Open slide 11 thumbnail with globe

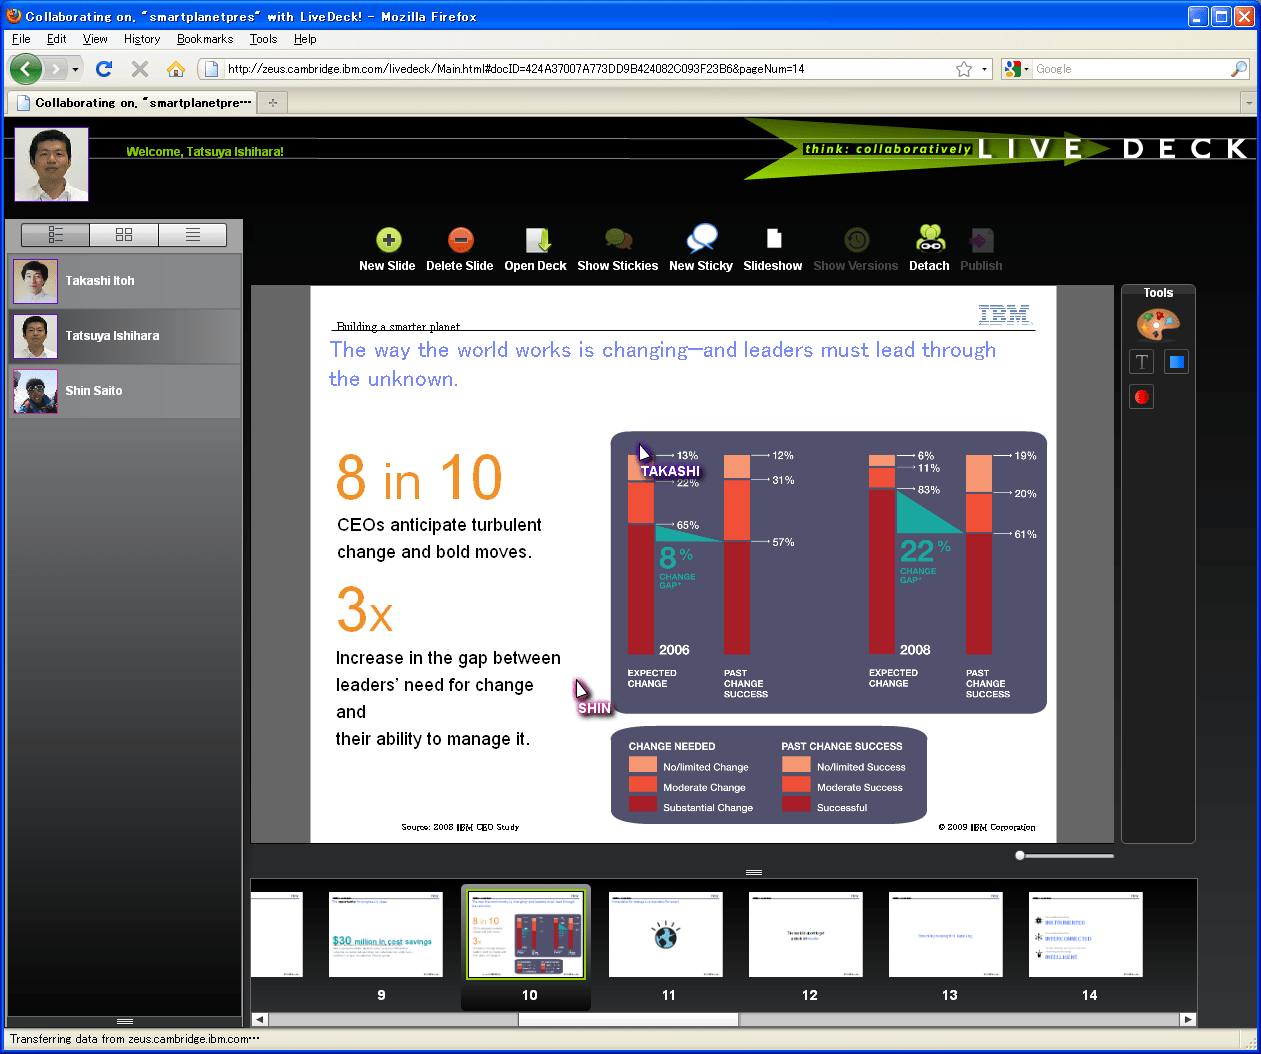[x=666, y=934]
